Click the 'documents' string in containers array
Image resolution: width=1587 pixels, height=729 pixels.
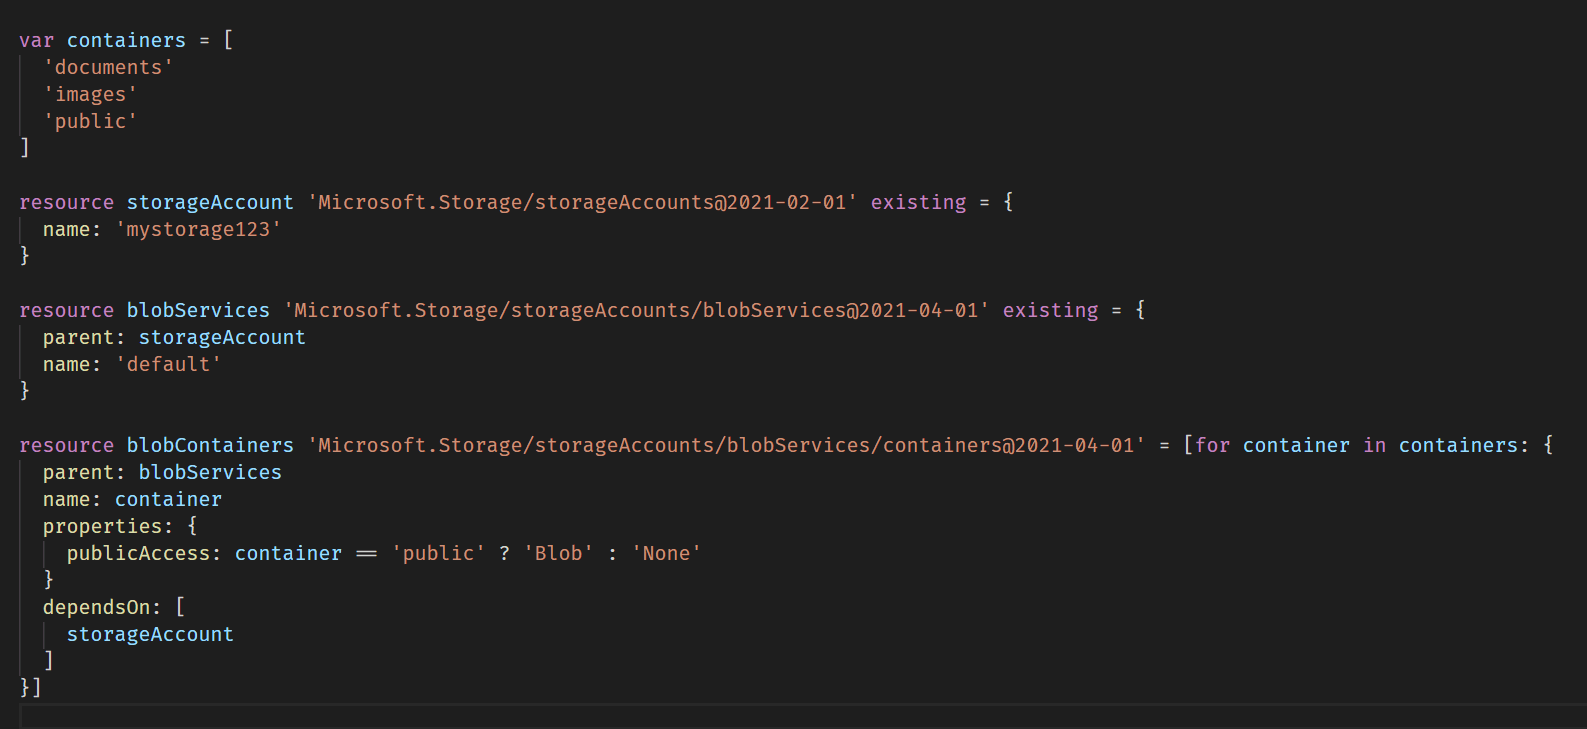tap(108, 67)
